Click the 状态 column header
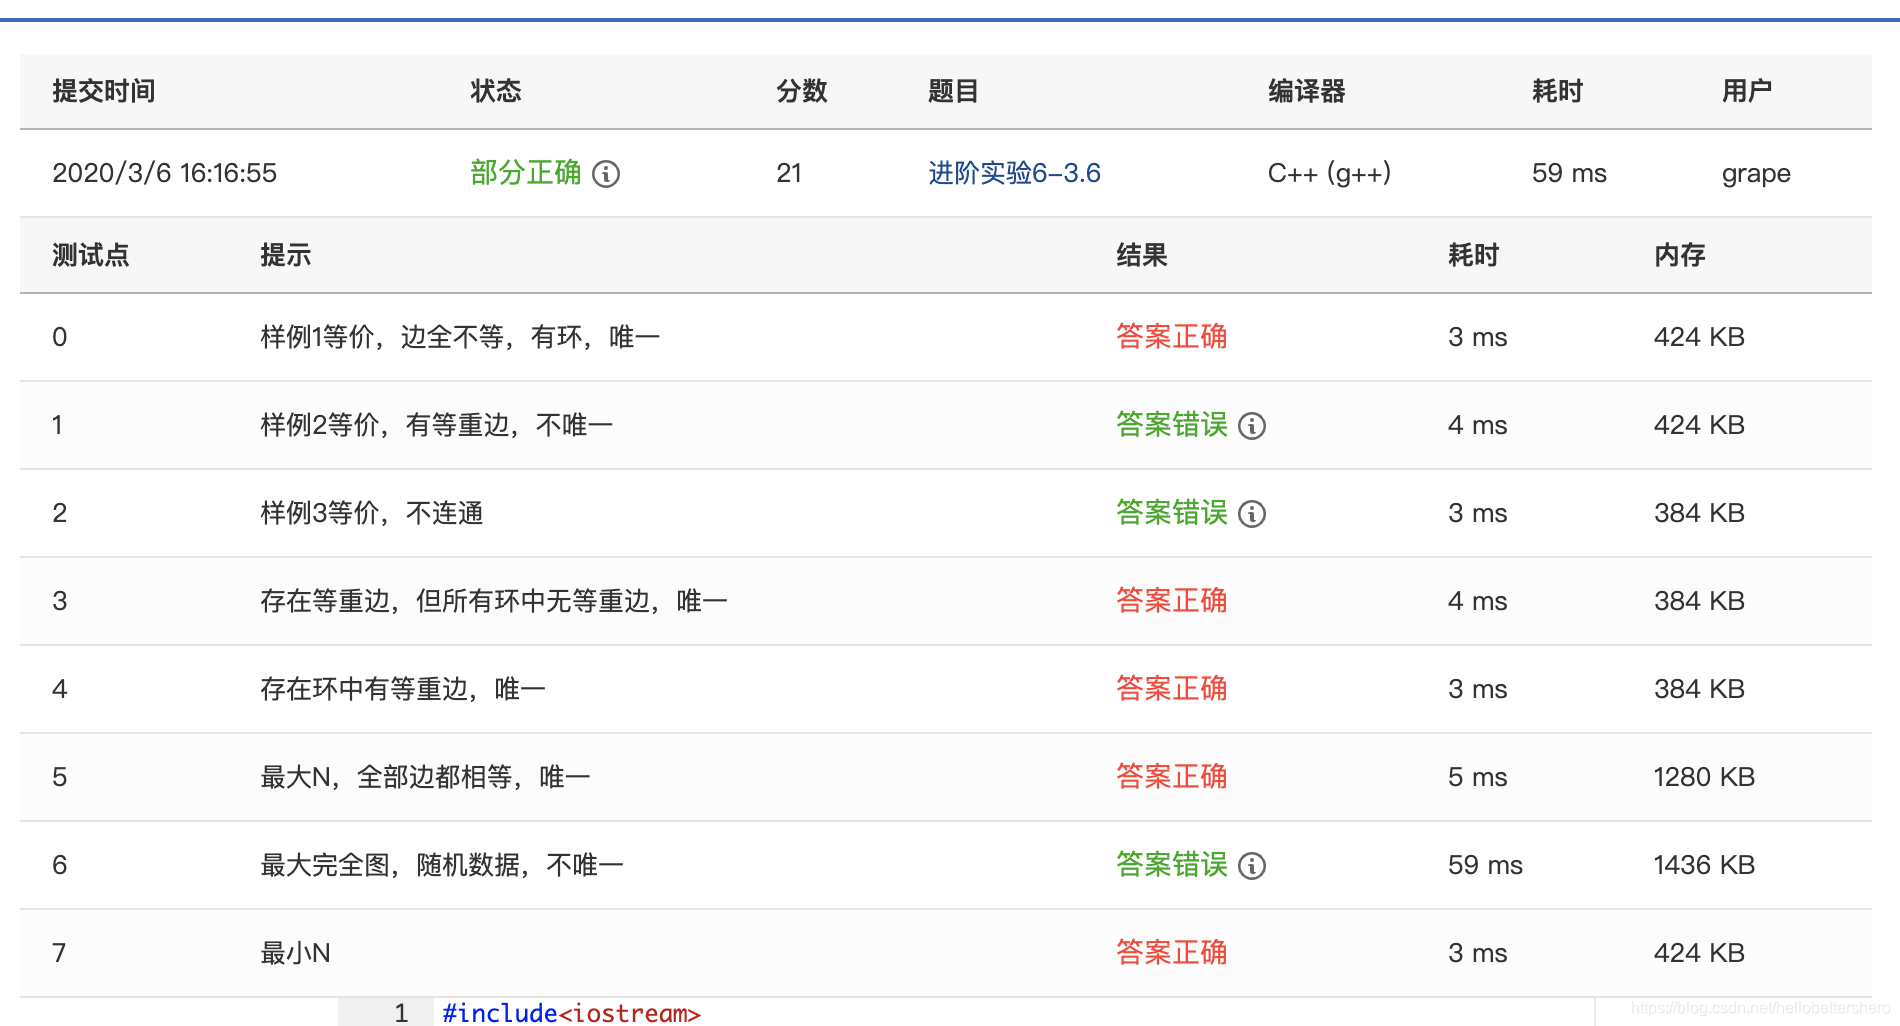This screenshot has height=1026, width=1900. [496, 91]
